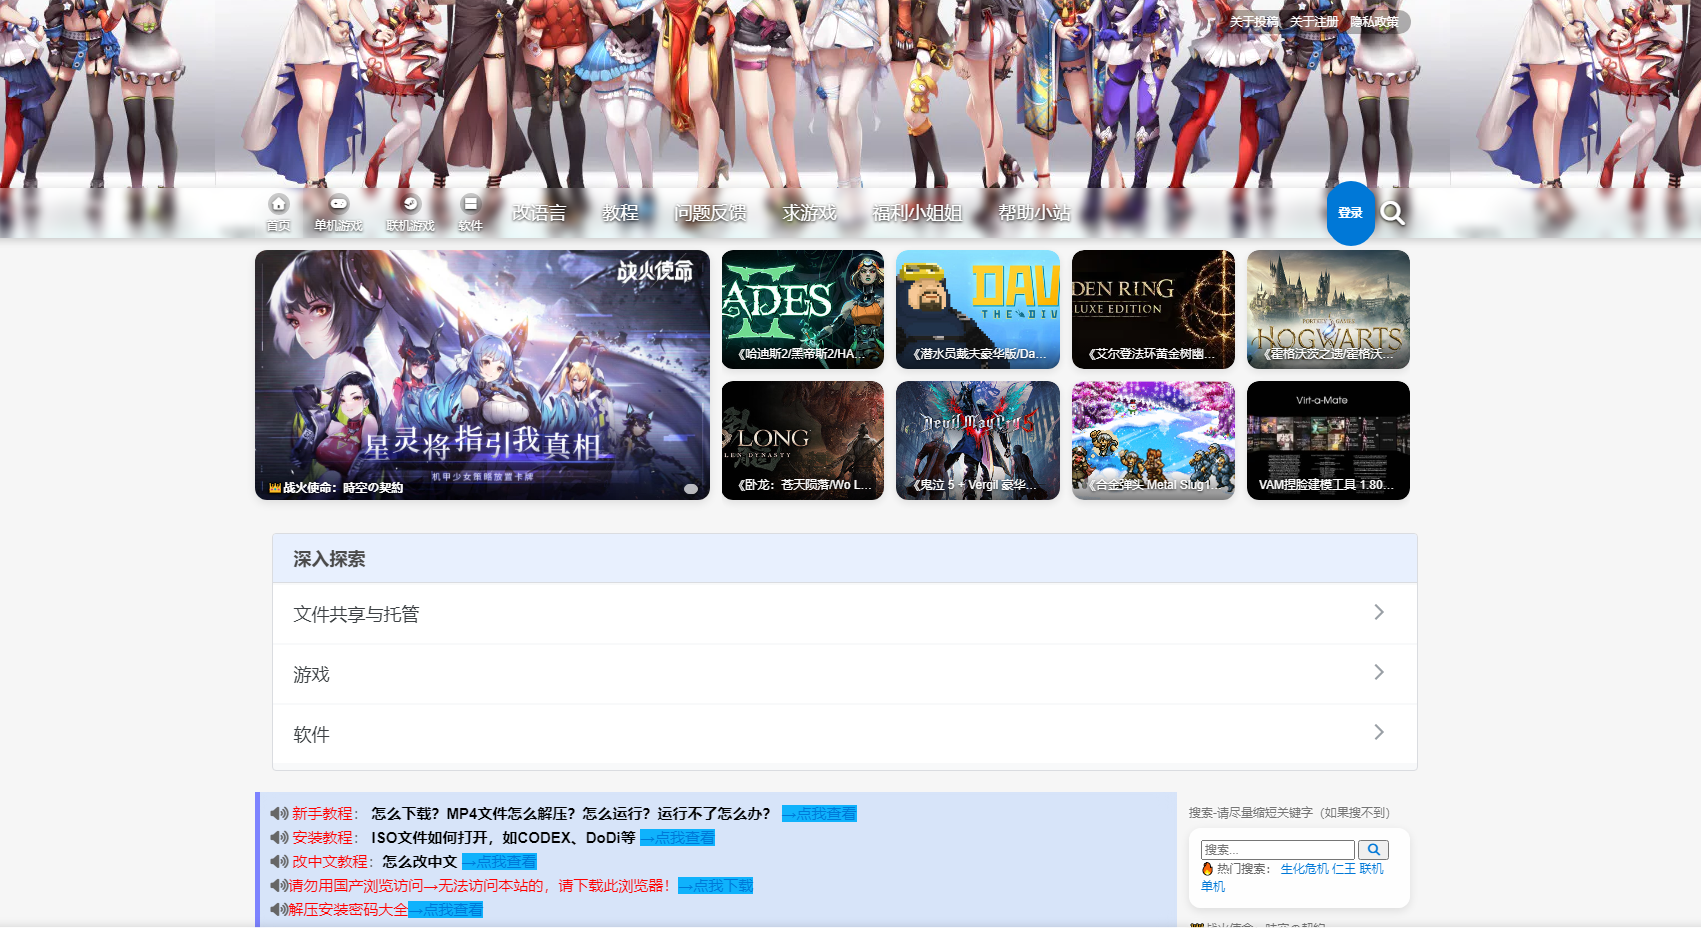This screenshot has width=1701, height=928.
Task: Open the 关于投稿 link at top
Action: pos(1254,22)
